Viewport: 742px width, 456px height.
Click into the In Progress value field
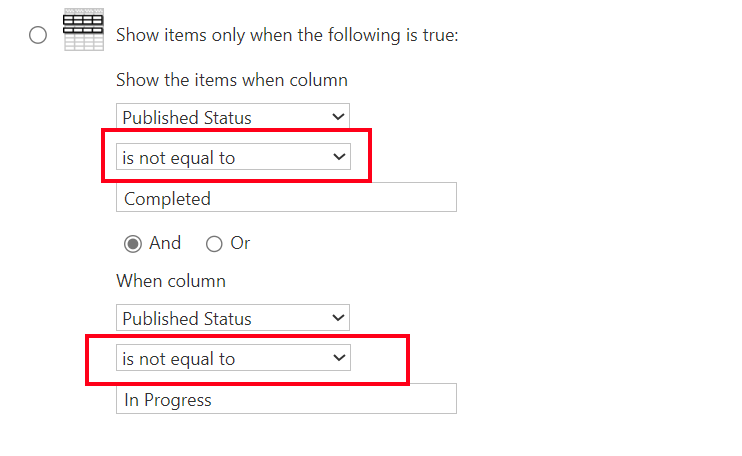[x=286, y=399]
